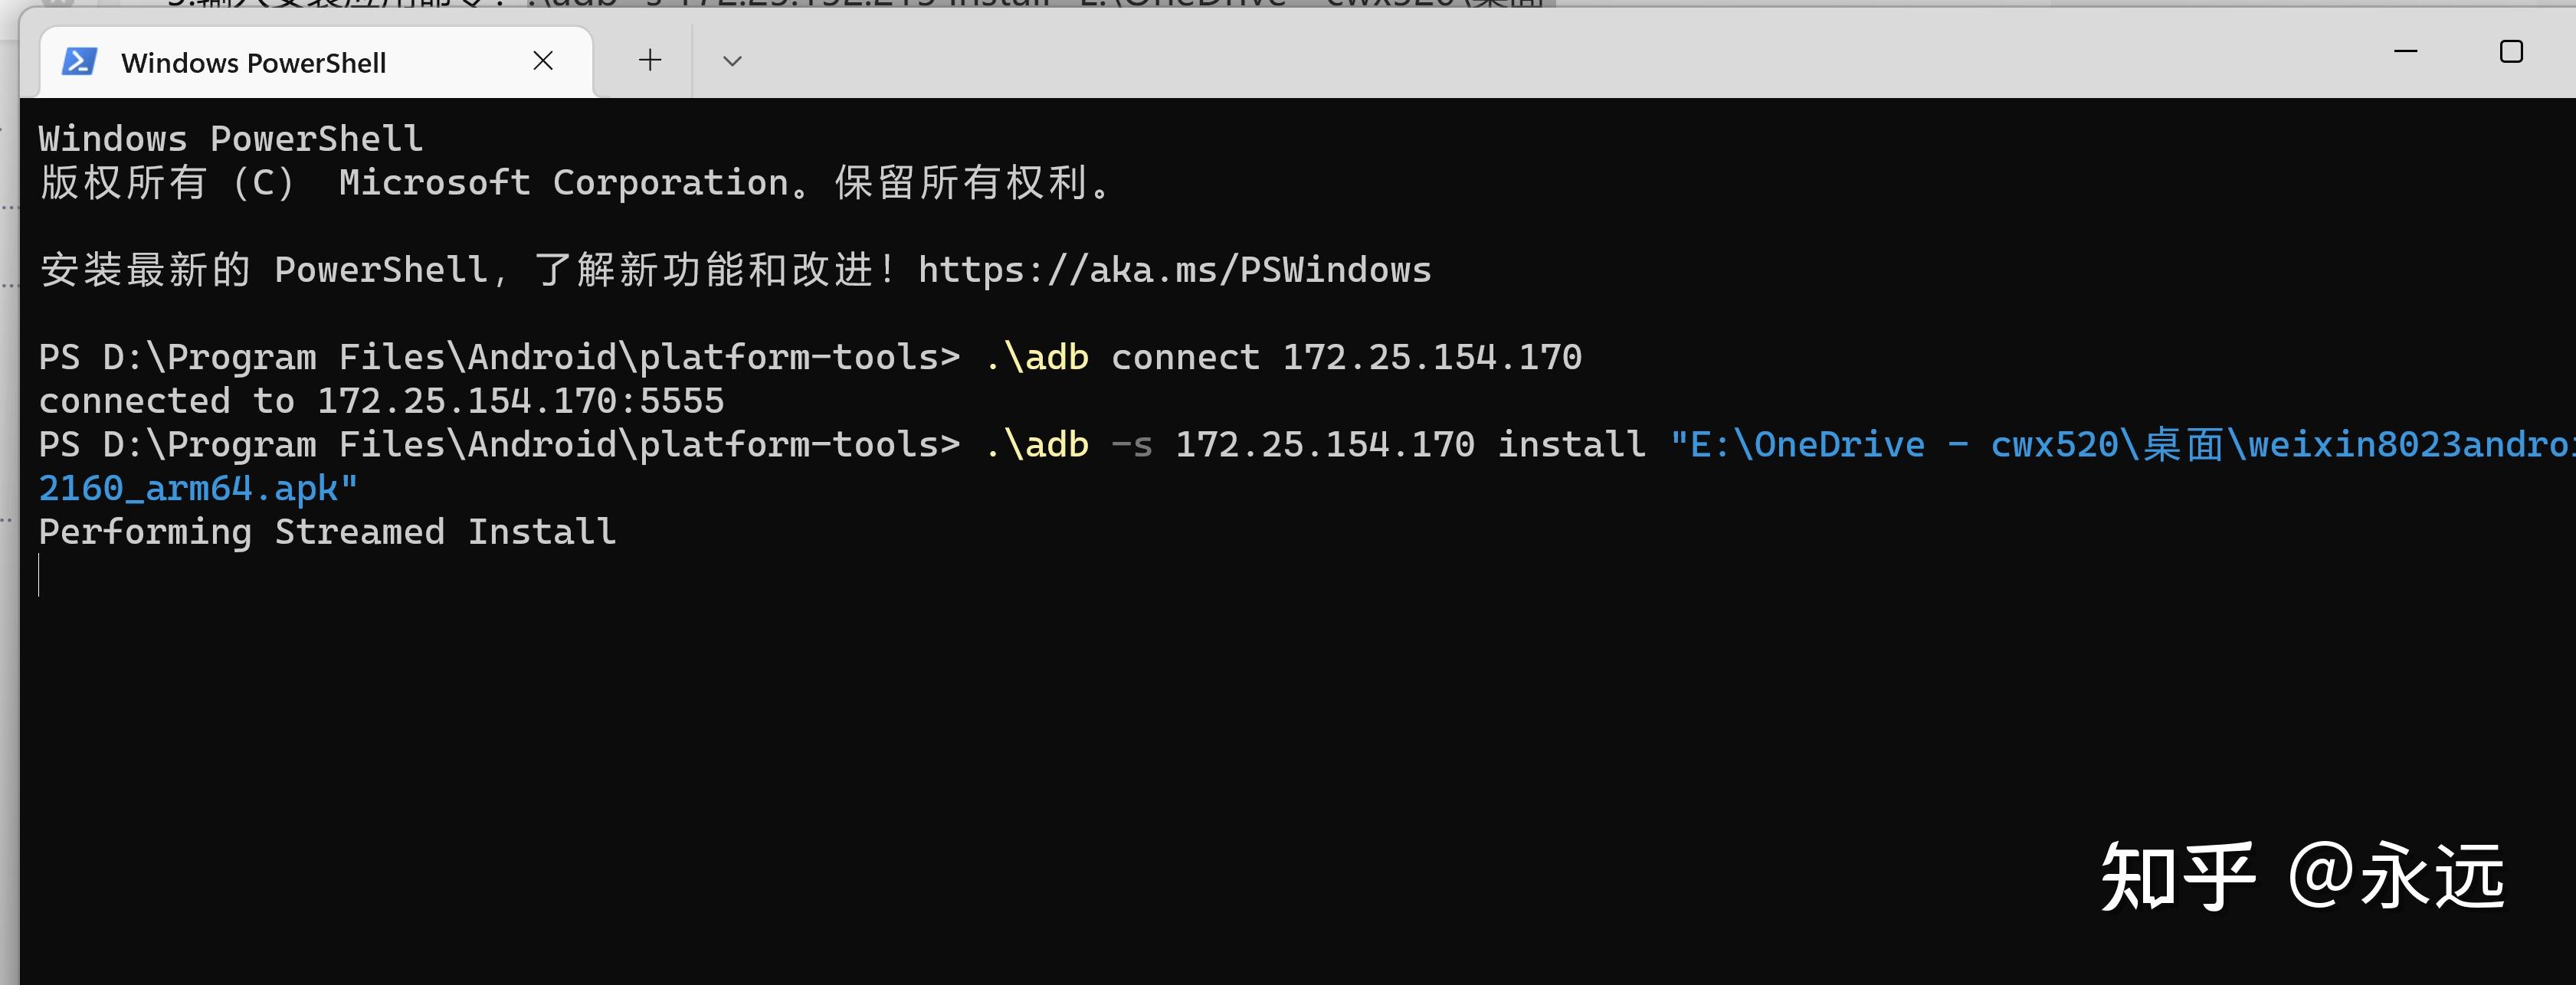Click the Zhihu watermark text
Viewport: 2576px width, 985px height.
[2302, 876]
